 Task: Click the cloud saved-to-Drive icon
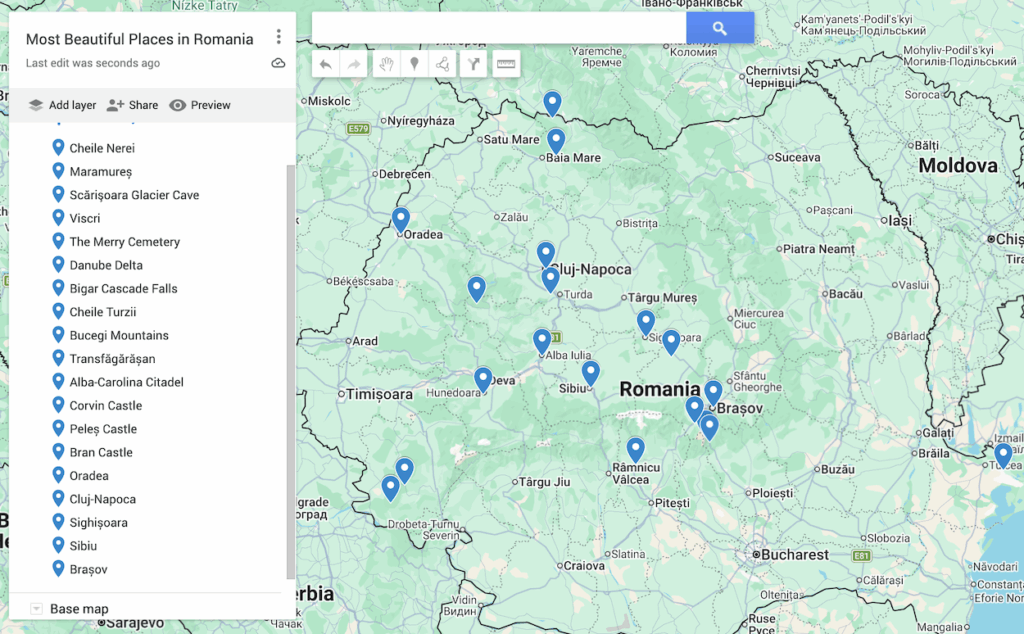(x=278, y=63)
